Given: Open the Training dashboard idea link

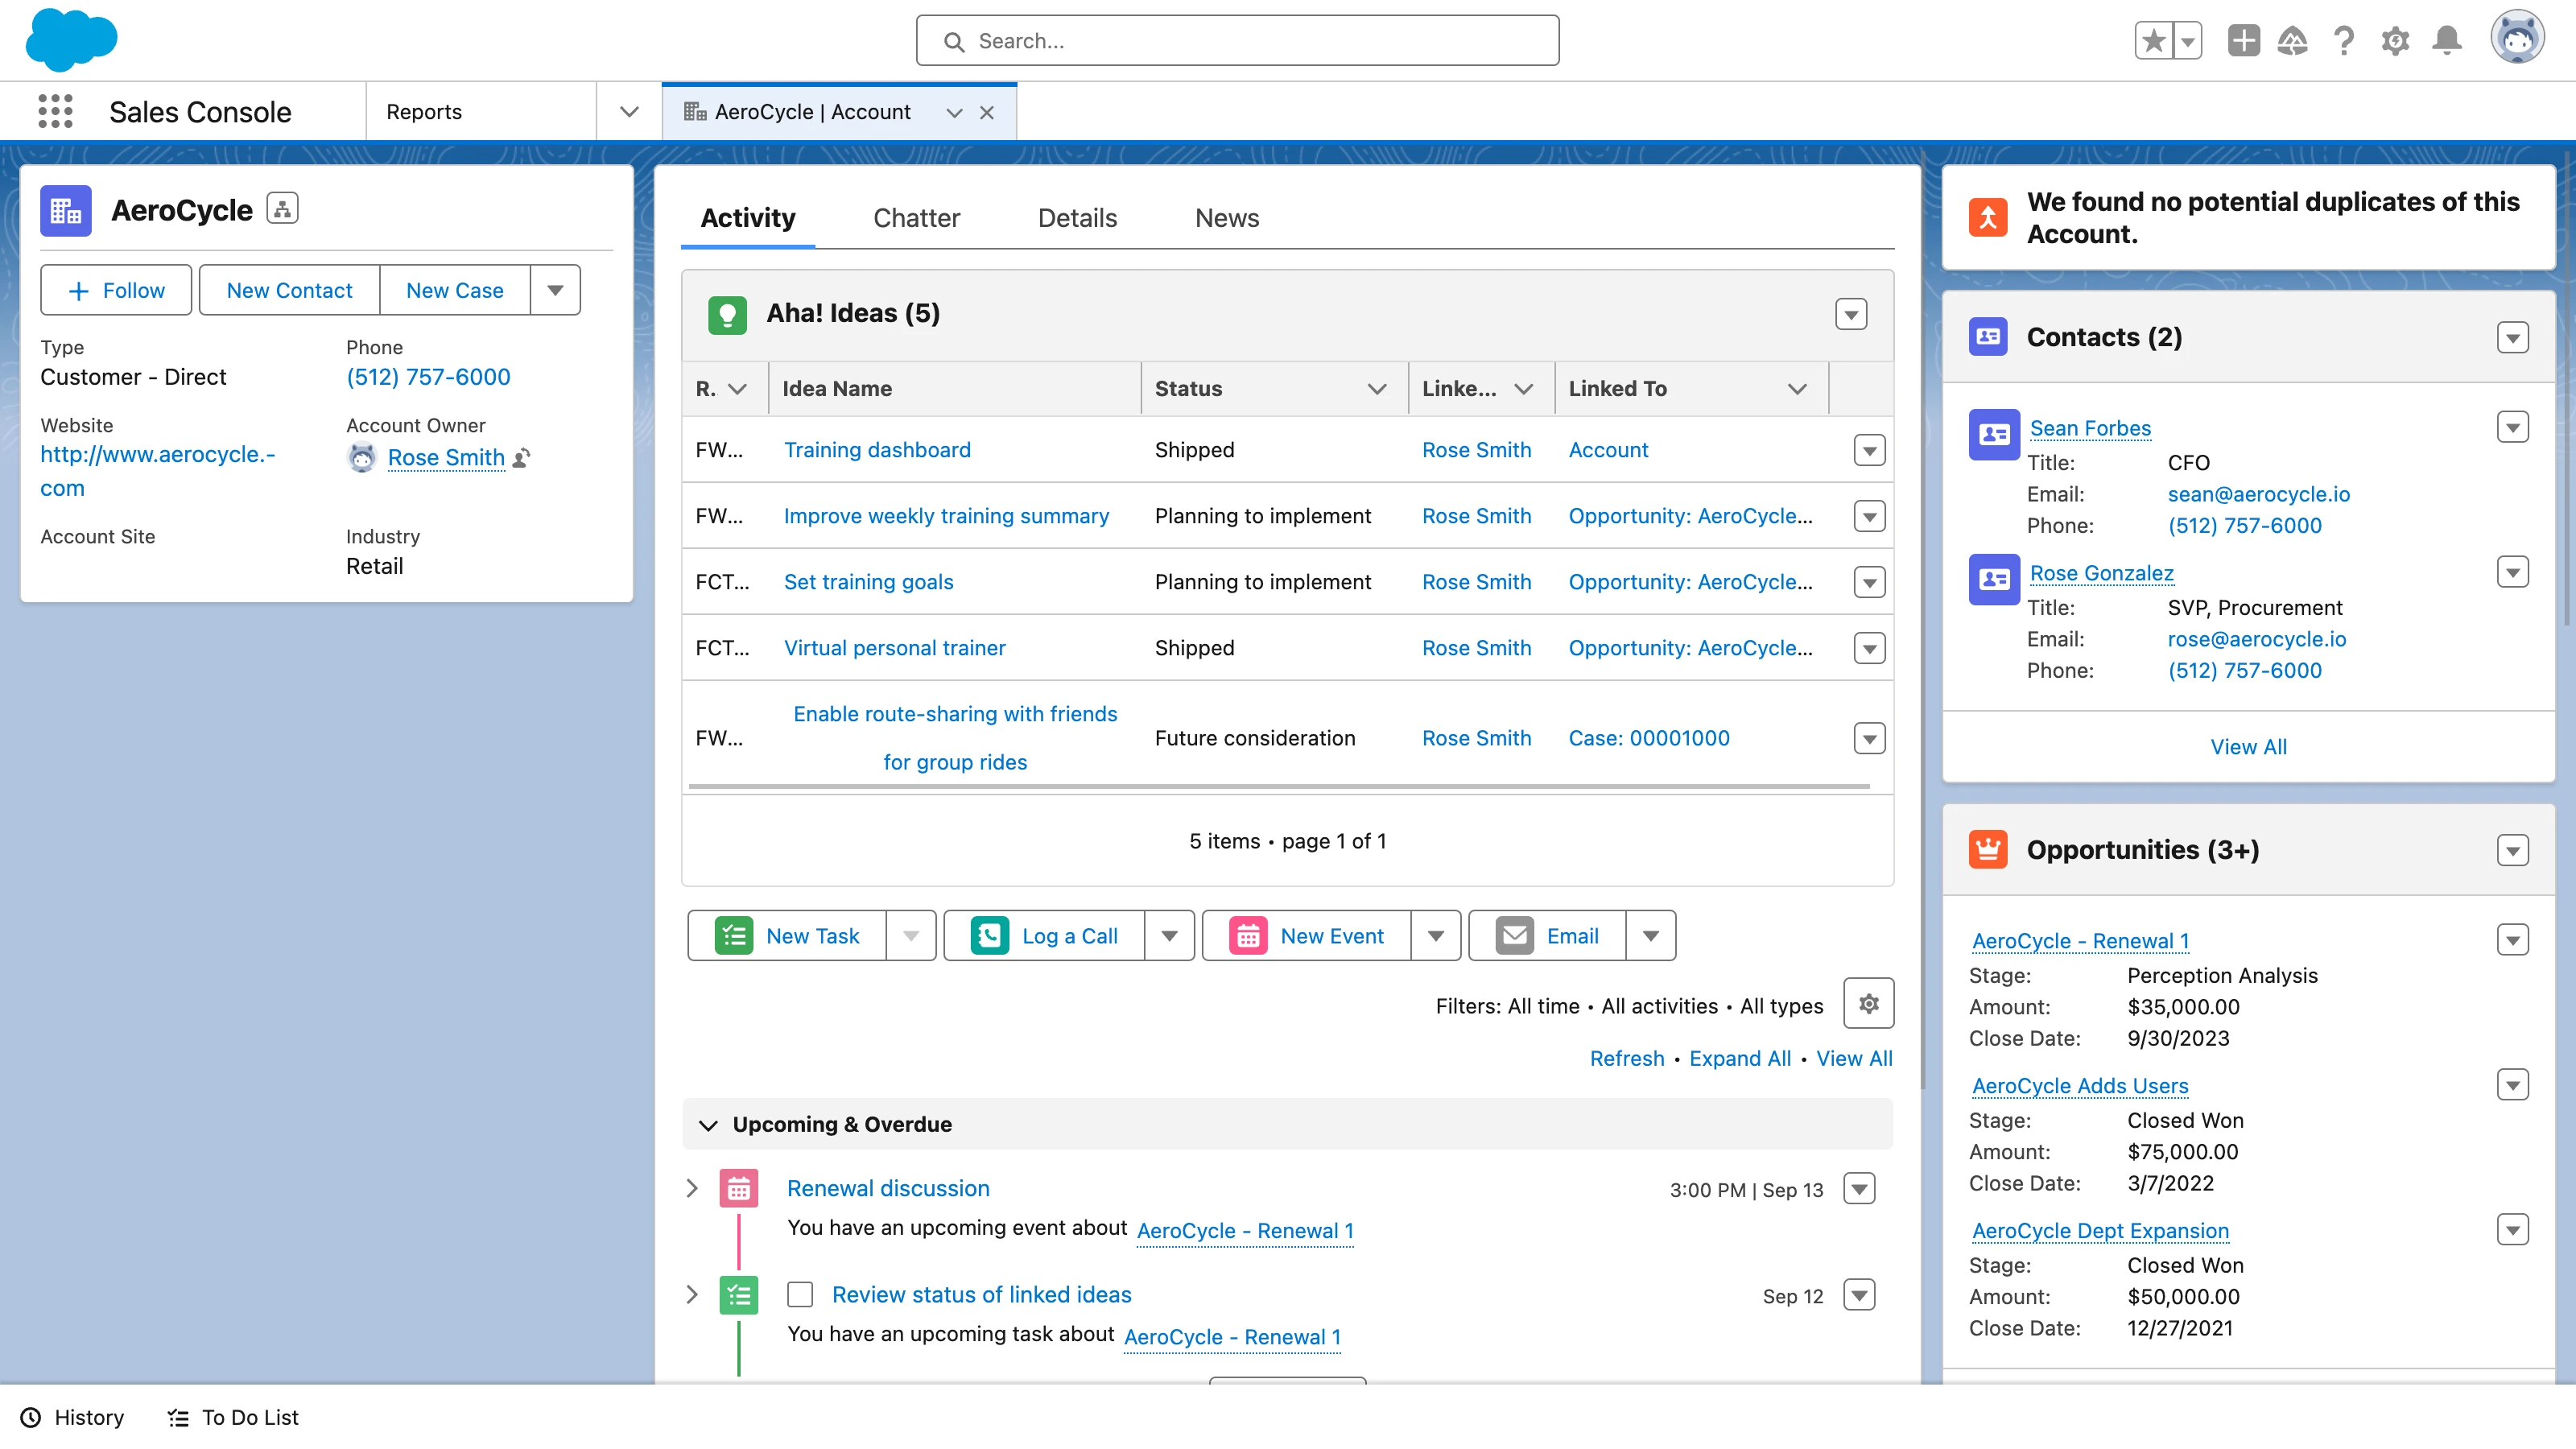Looking at the screenshot, I should point(877,450).
